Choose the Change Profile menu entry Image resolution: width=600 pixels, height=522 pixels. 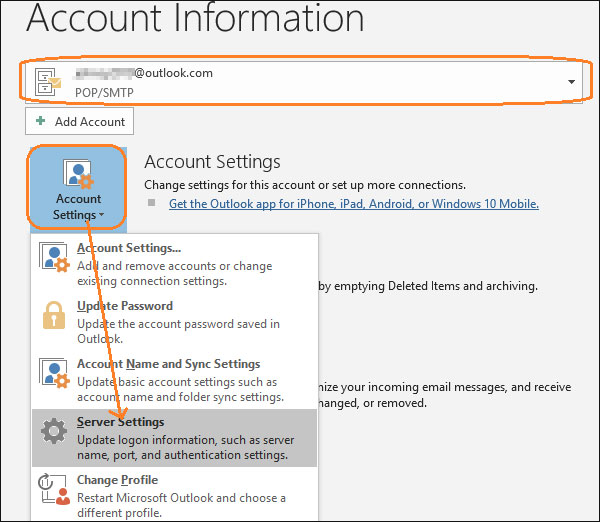(174, 495)
